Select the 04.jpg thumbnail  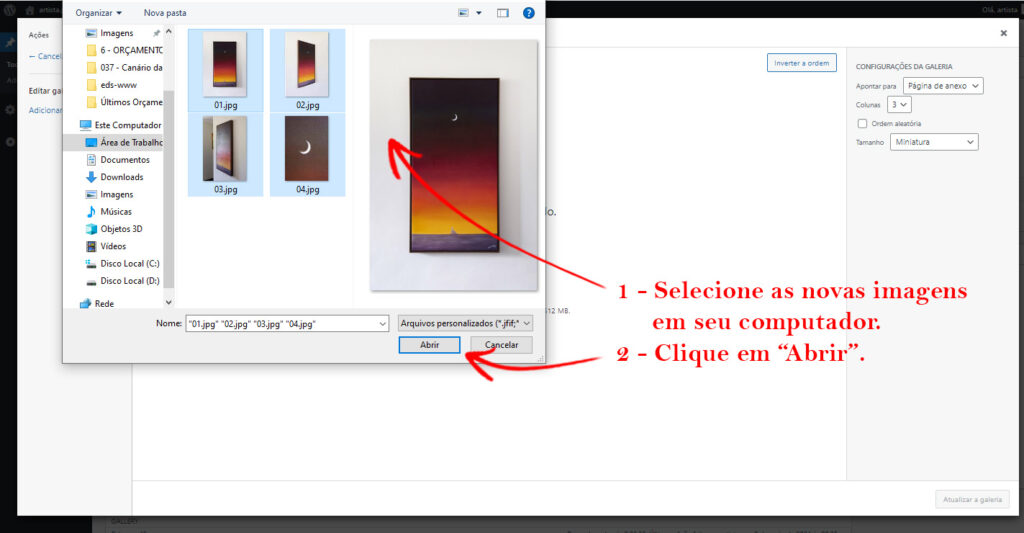(307, 154)
